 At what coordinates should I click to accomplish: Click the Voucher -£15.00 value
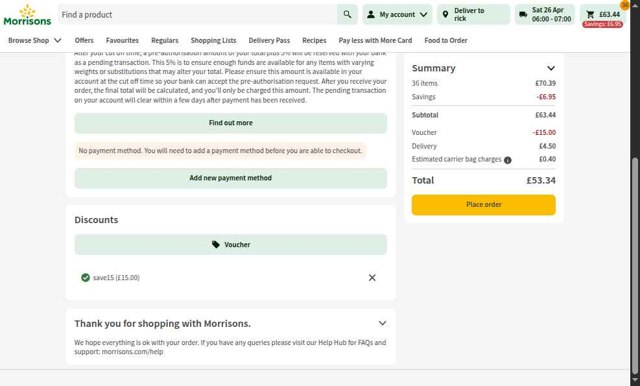coord(544,132)
